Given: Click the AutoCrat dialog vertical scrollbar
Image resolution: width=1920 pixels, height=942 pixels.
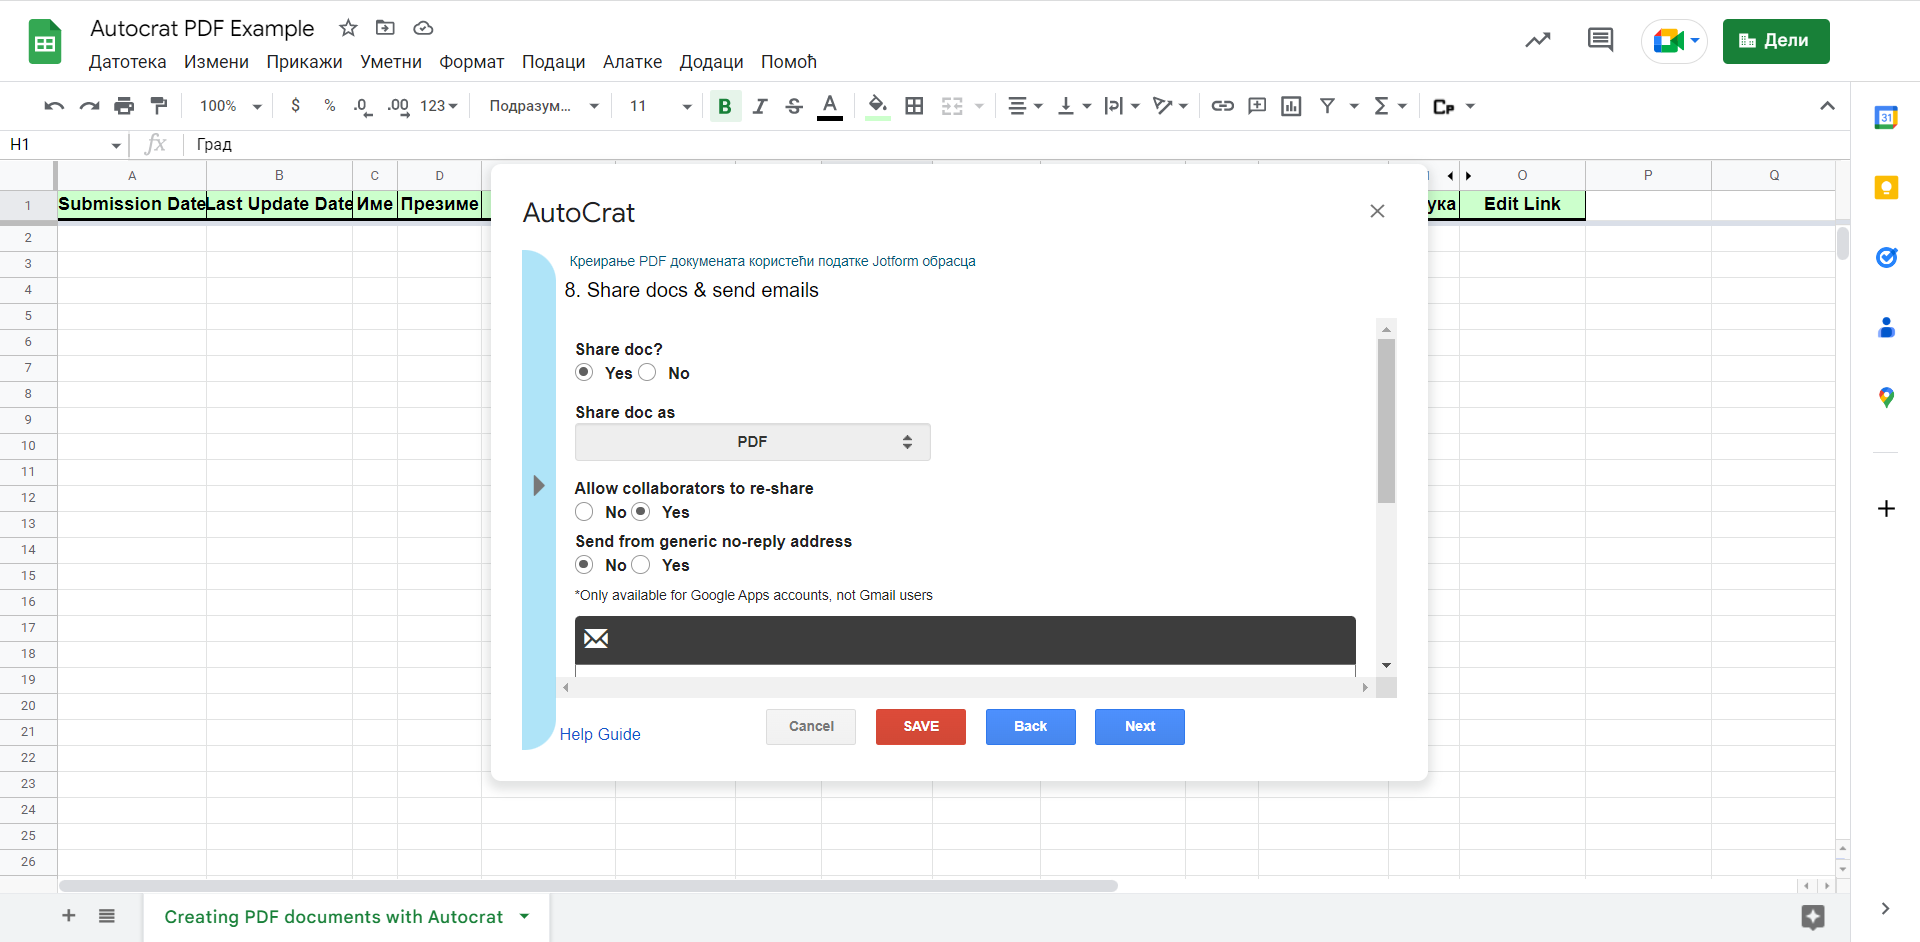Looking at the screenshot, I should click(x=1386, y=420).
